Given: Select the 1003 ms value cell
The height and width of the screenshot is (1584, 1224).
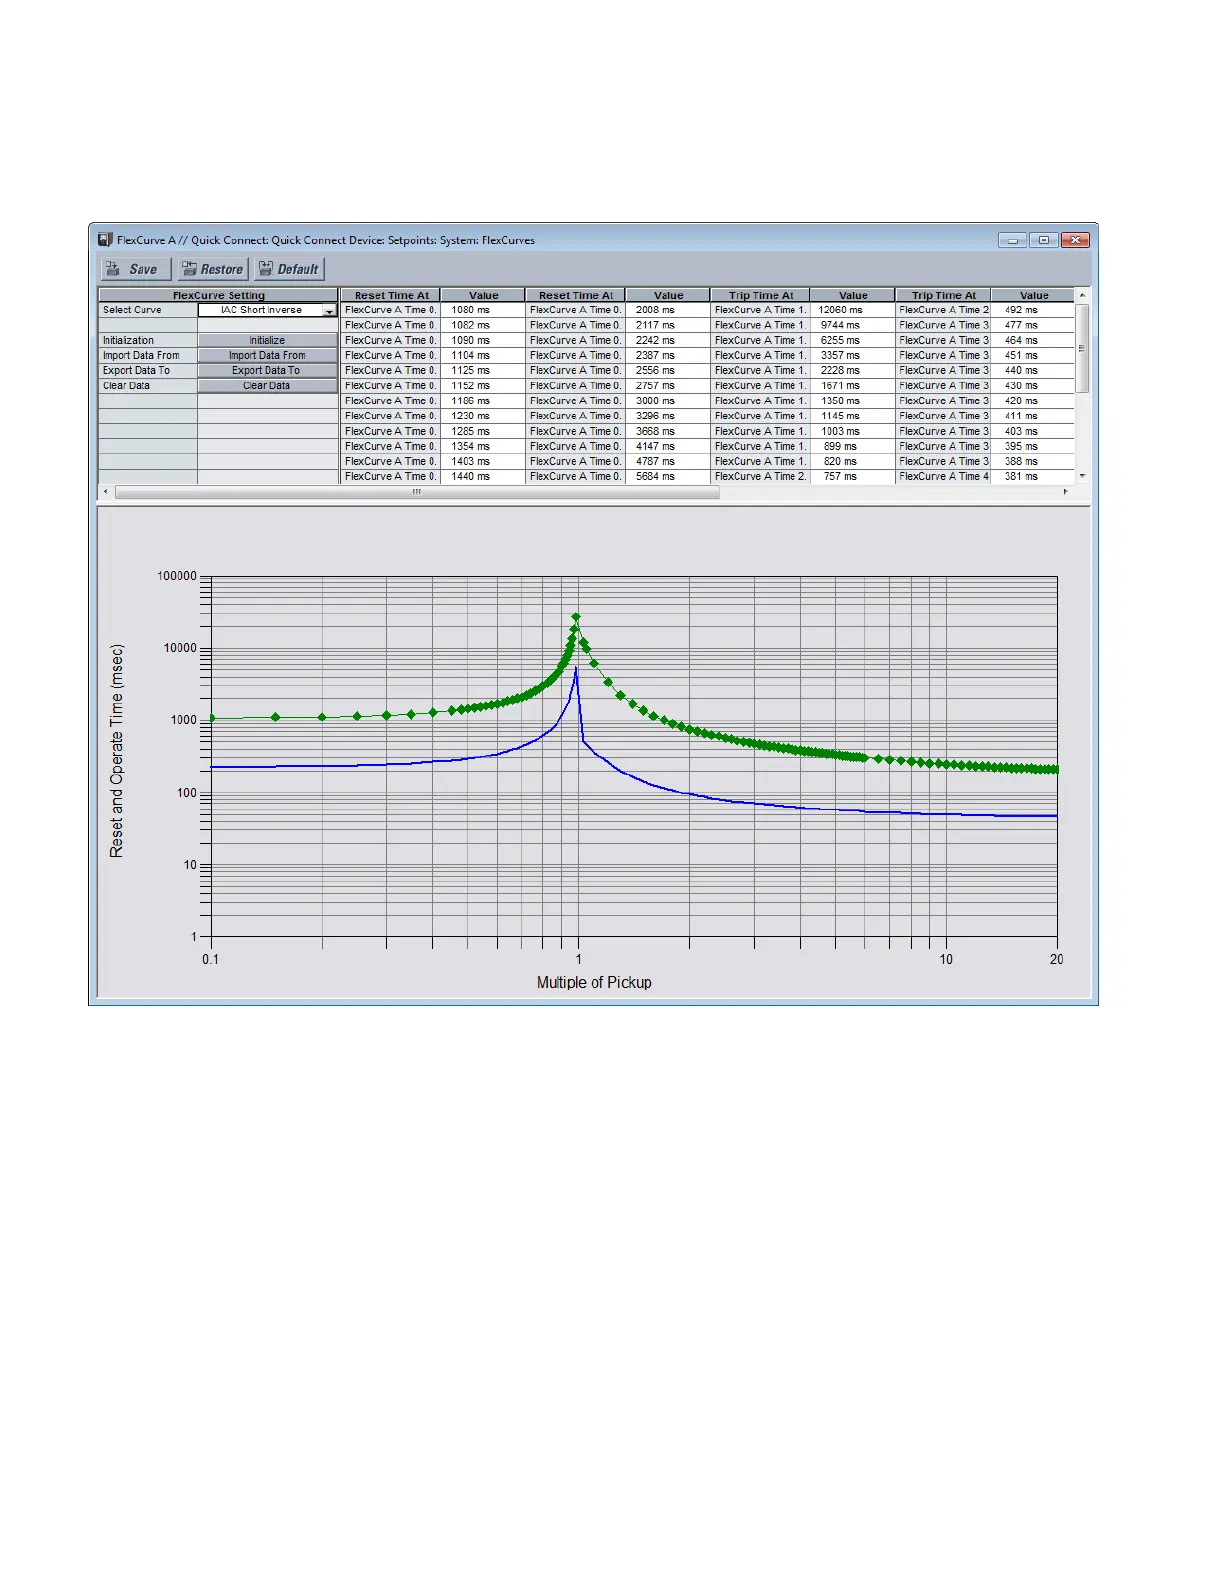Looking at the screenshot, I should pyautogui.click(x=852, y=431).
